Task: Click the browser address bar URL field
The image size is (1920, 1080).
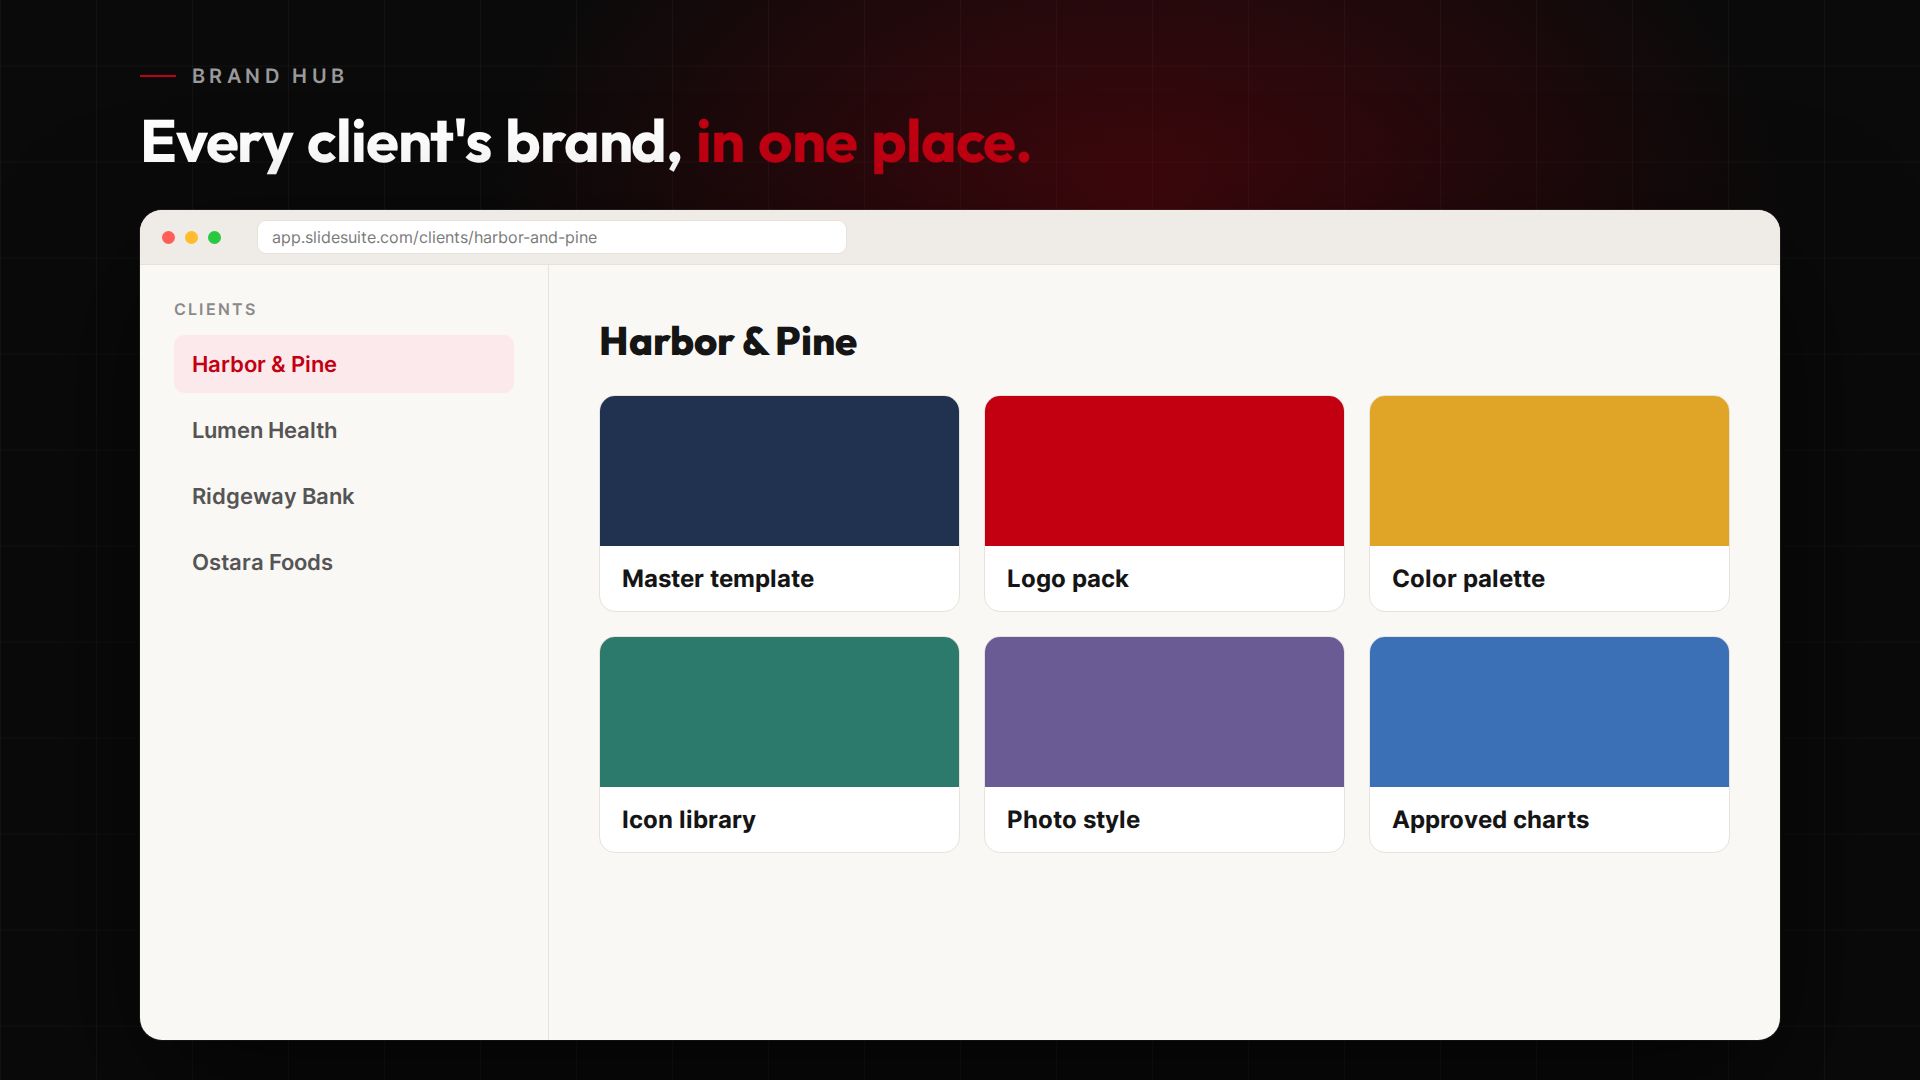Action: (x=552, y=237)
